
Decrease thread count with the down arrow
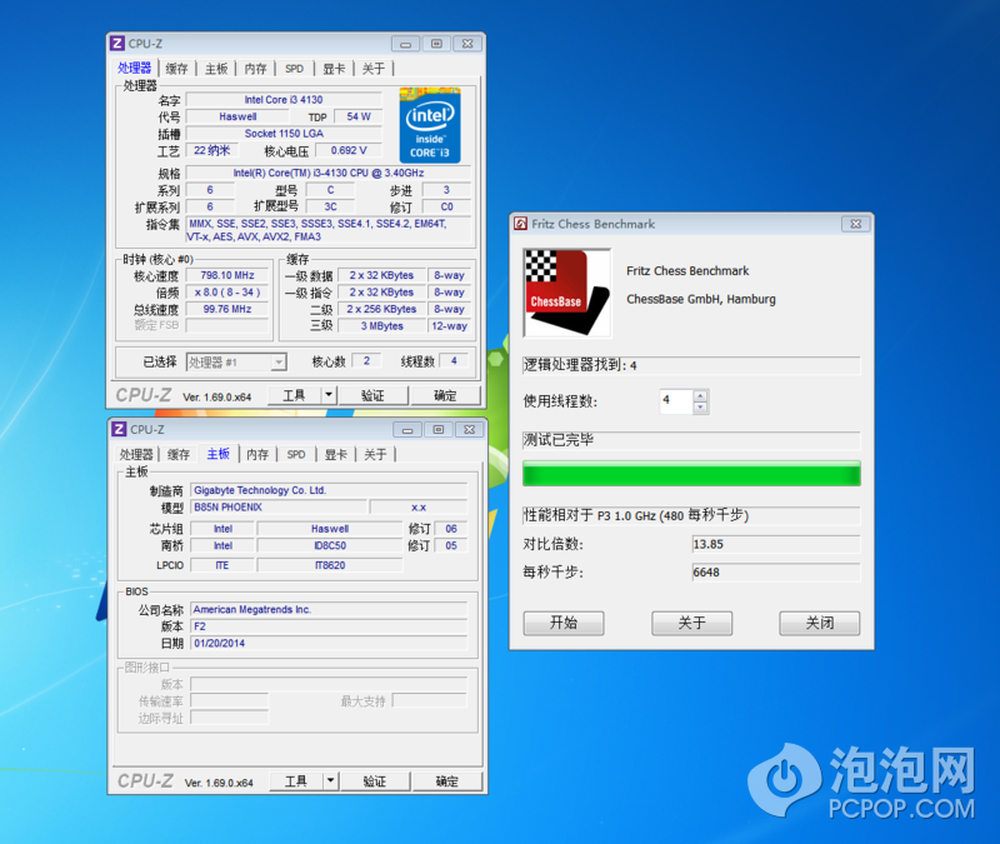[700, 407]
